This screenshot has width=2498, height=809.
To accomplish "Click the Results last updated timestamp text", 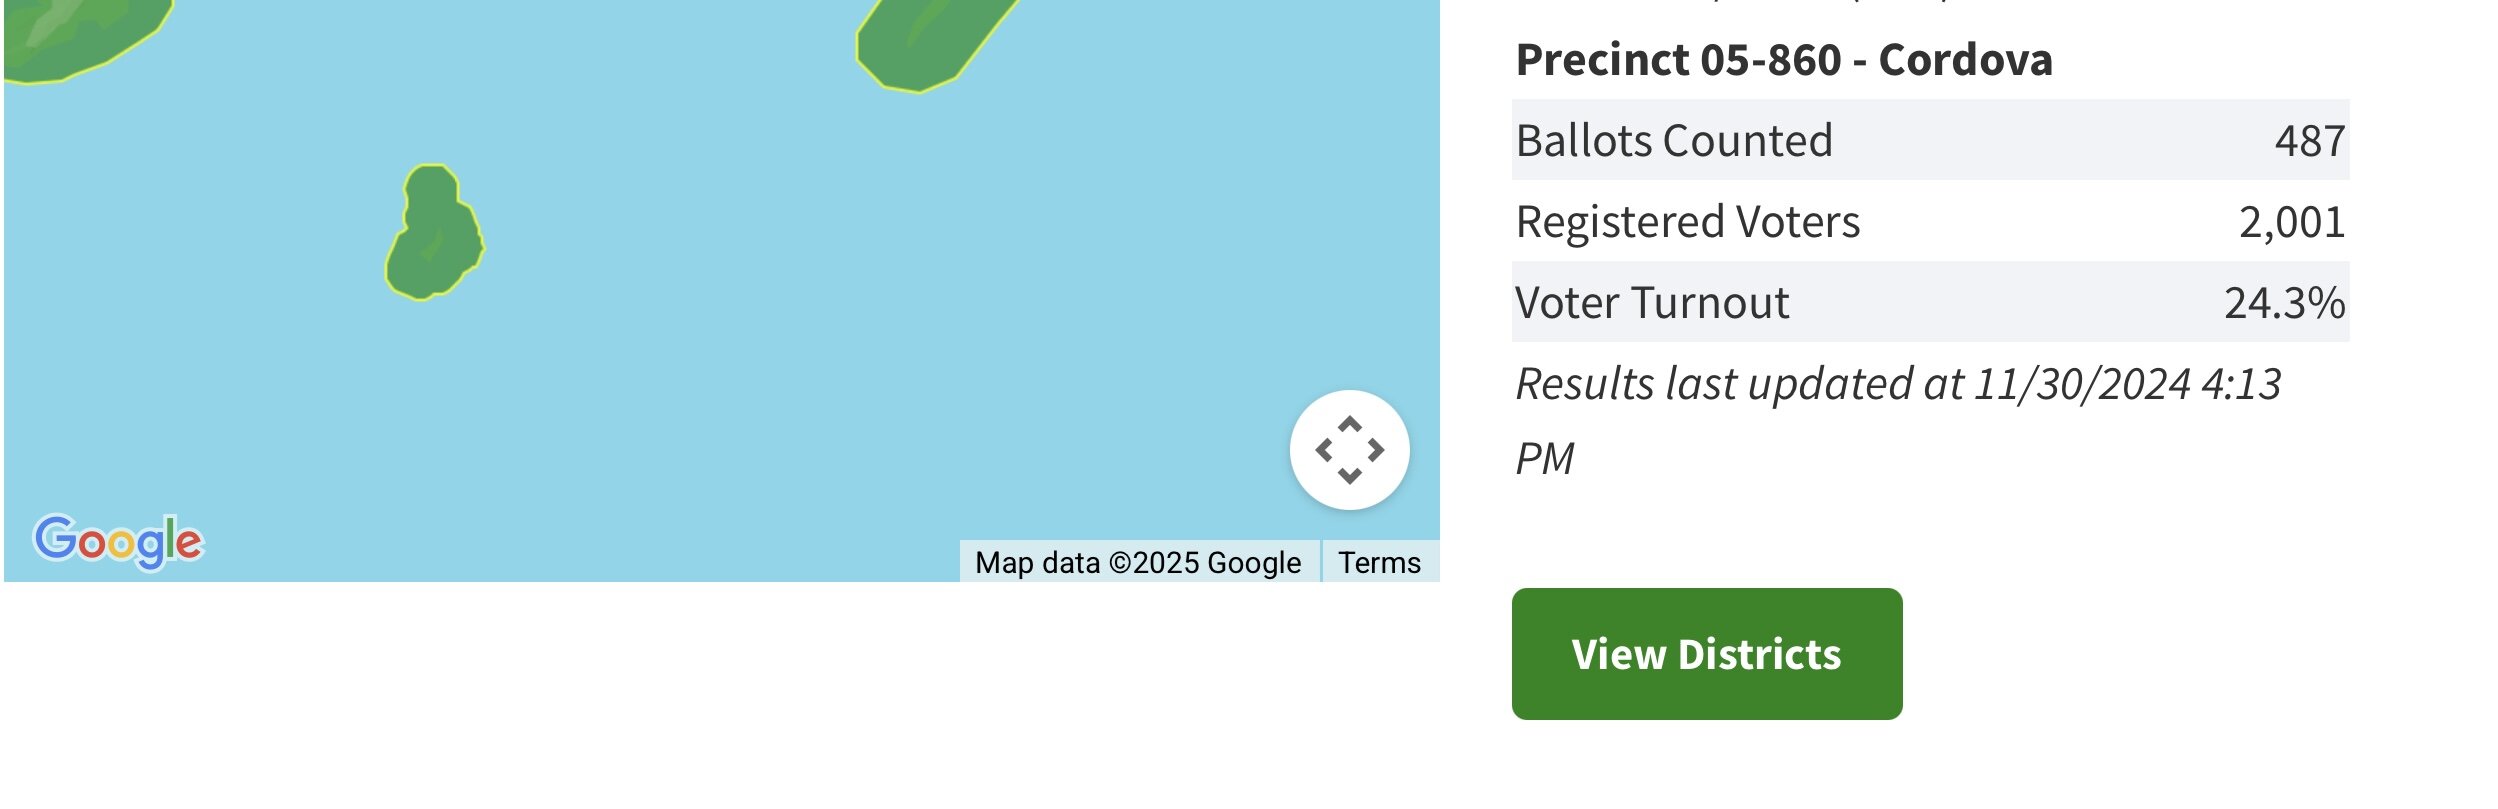I will click(x=1898, y=421).
